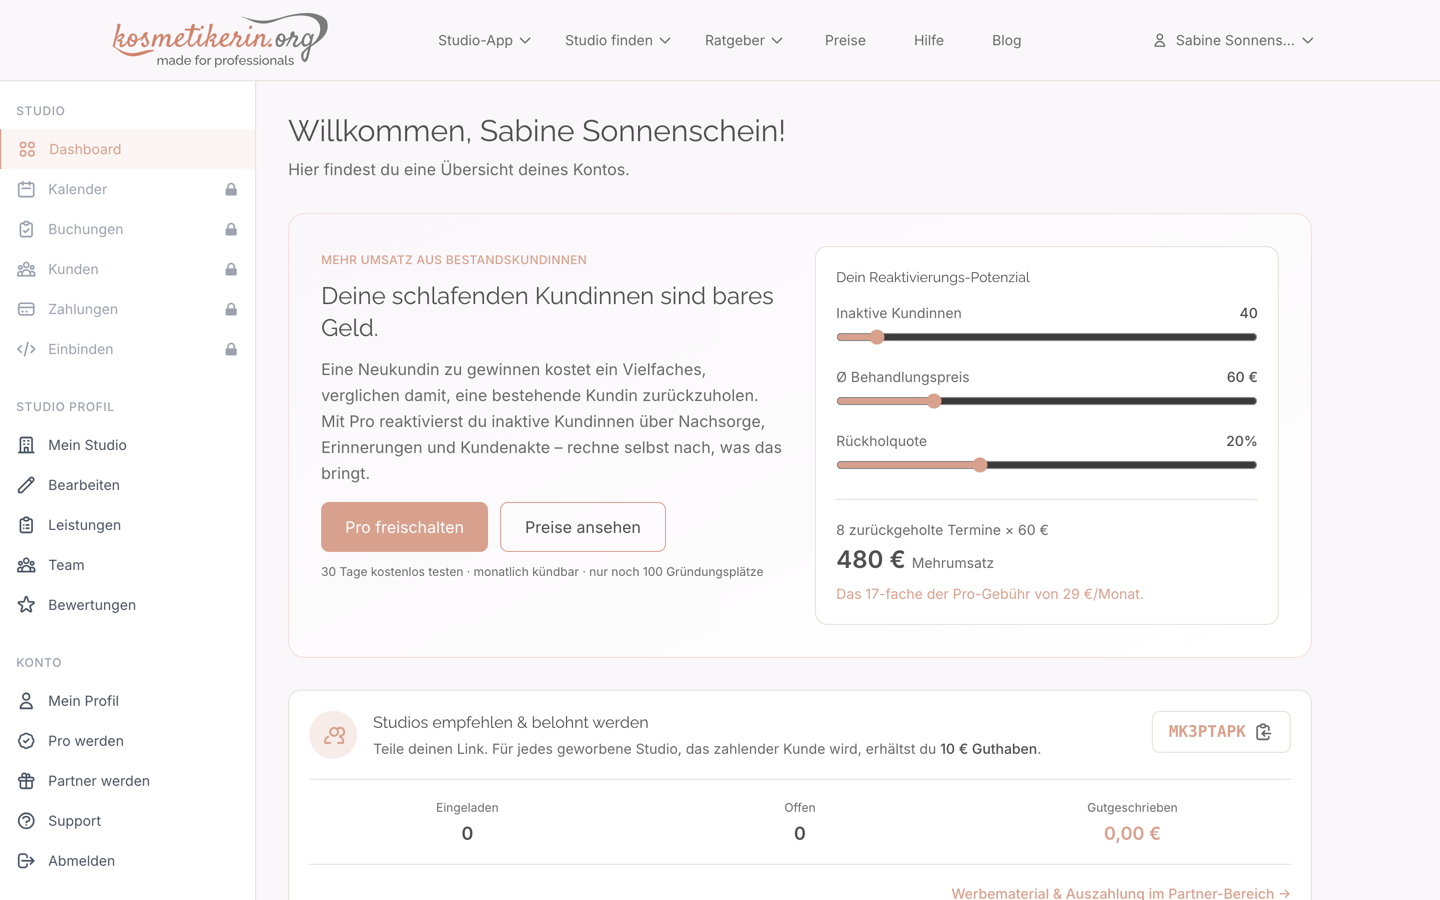Open the kosmetikerin.org logo home link

tap(220, 40)
